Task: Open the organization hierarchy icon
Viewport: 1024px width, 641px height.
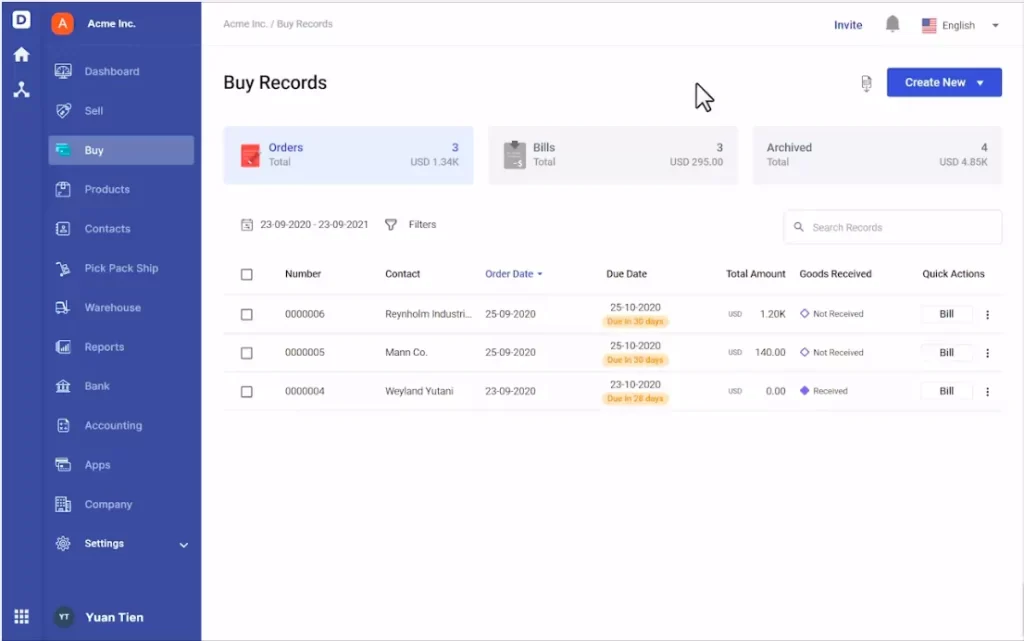Action: 22,89
